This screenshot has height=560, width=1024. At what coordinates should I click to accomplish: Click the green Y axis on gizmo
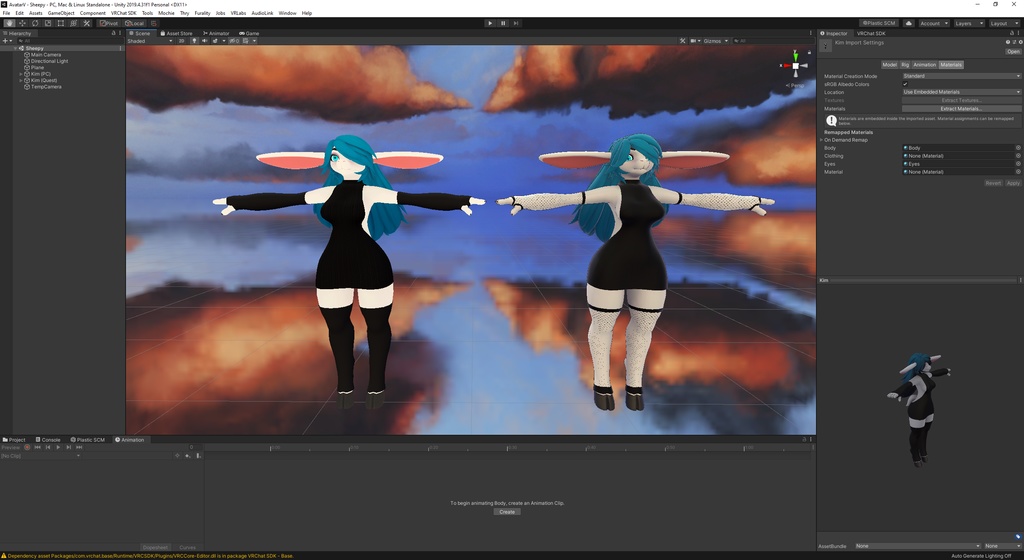pos(795,55)
